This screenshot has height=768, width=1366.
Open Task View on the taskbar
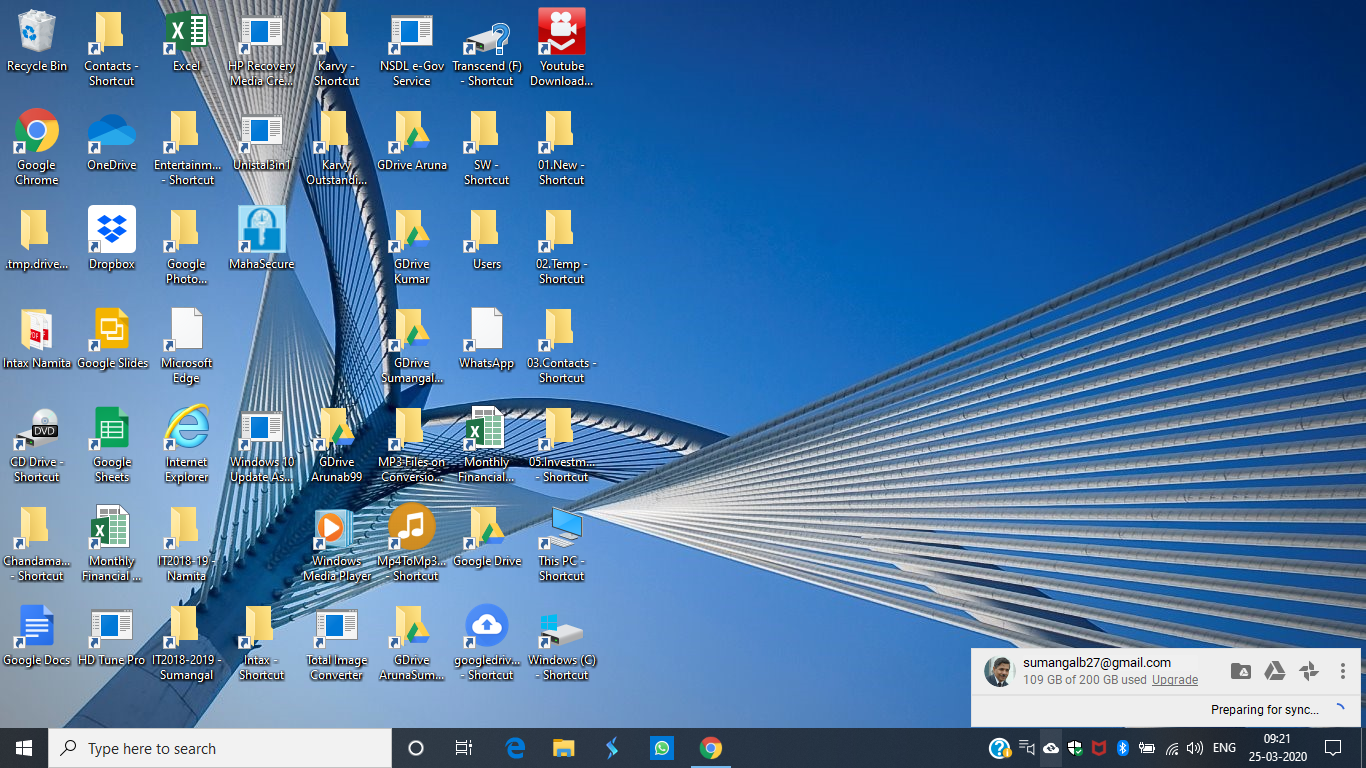[x=464, y=748]
